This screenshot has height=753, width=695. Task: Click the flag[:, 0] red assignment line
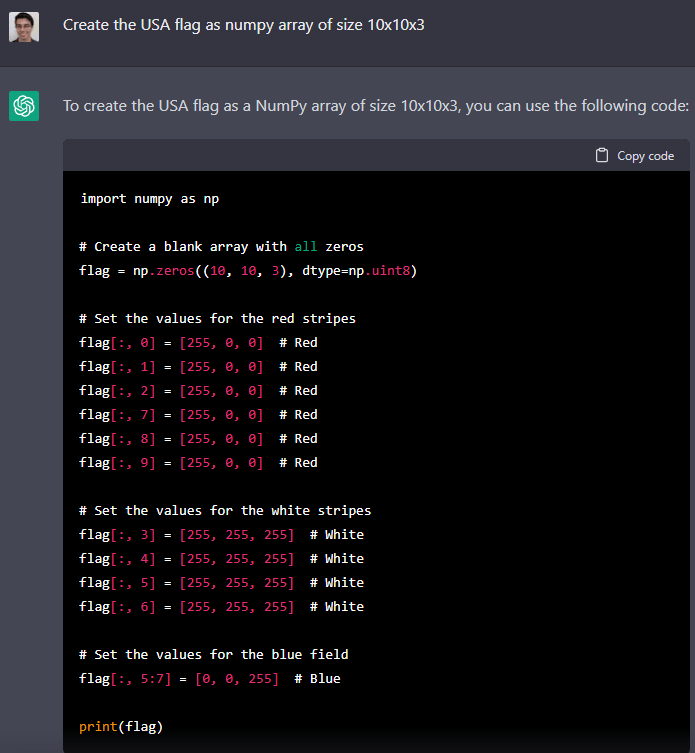(197, 342)
